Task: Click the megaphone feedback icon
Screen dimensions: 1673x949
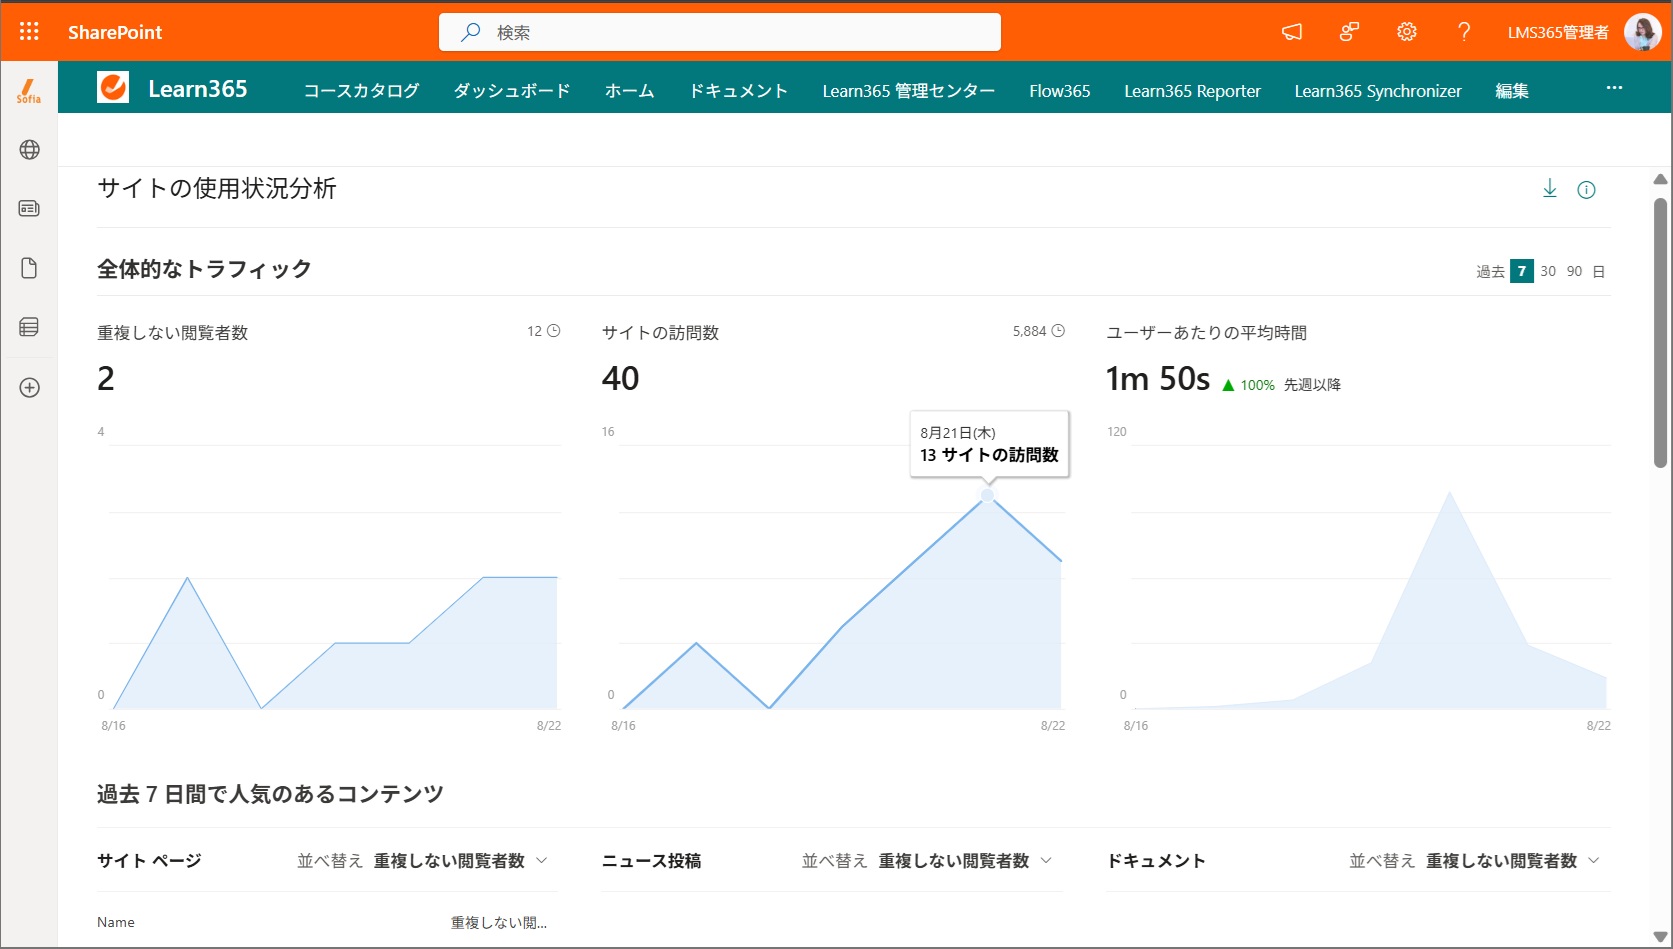Action: coord(1292,32)
